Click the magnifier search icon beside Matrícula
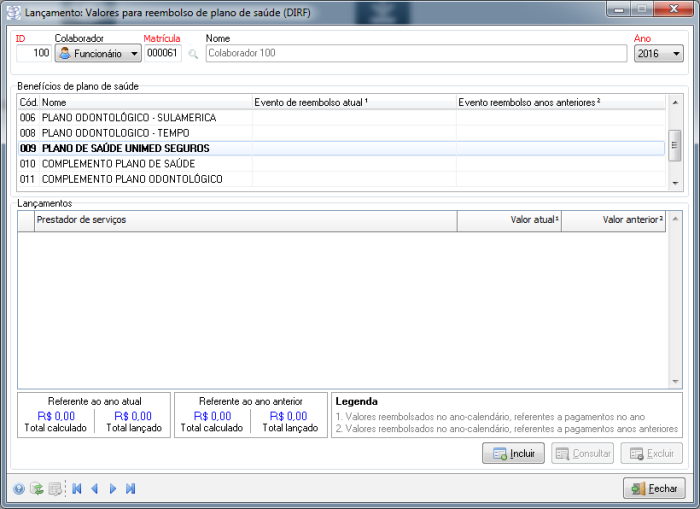The height and width of the screenshot is (509, 700). tap(194, 54)
